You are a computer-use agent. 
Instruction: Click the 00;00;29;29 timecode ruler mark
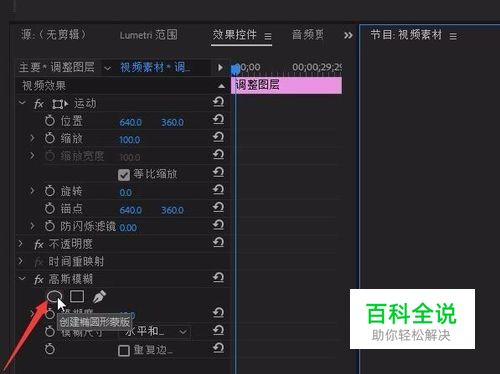click(317, 67)
